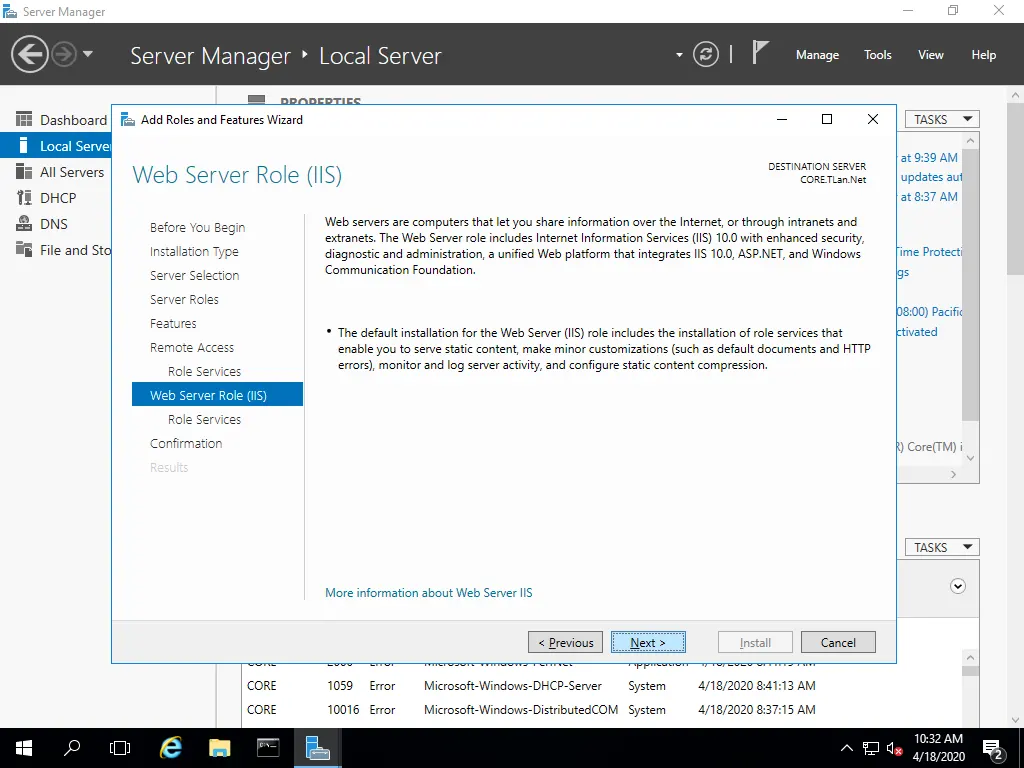Open taskbar Search icon
Viewport: 1024px width, 768px height.
click(x=72, y=748)
